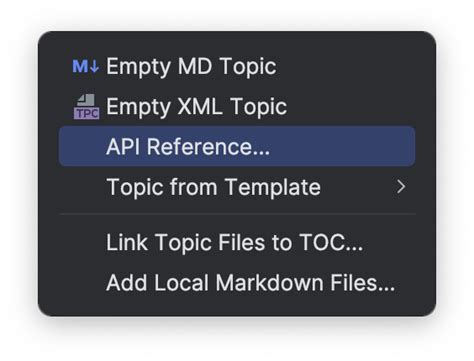474x361 pixels.
Task: Click the TPC icon beside Empty XML Topic
Action: [x=86, y=107]
